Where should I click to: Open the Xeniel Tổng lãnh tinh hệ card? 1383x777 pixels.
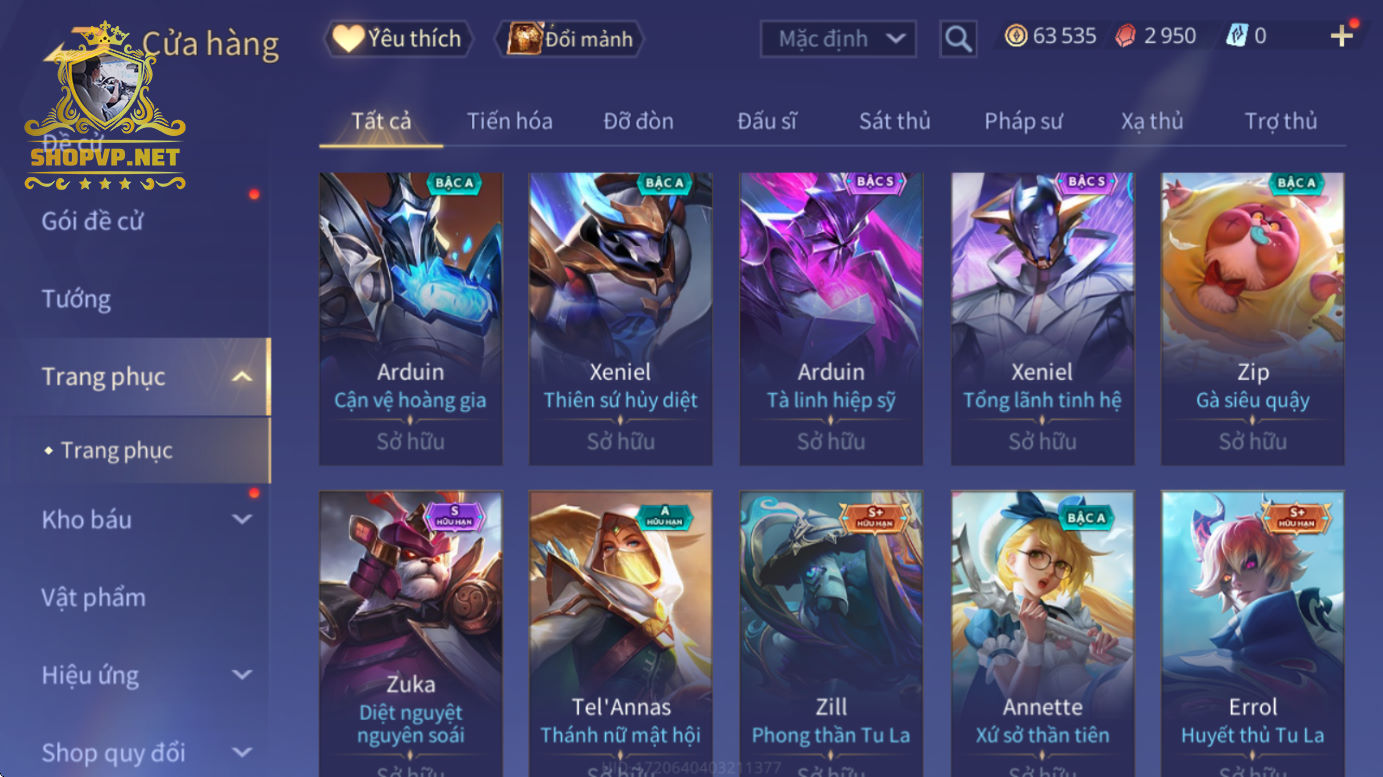coord(1042,319)
